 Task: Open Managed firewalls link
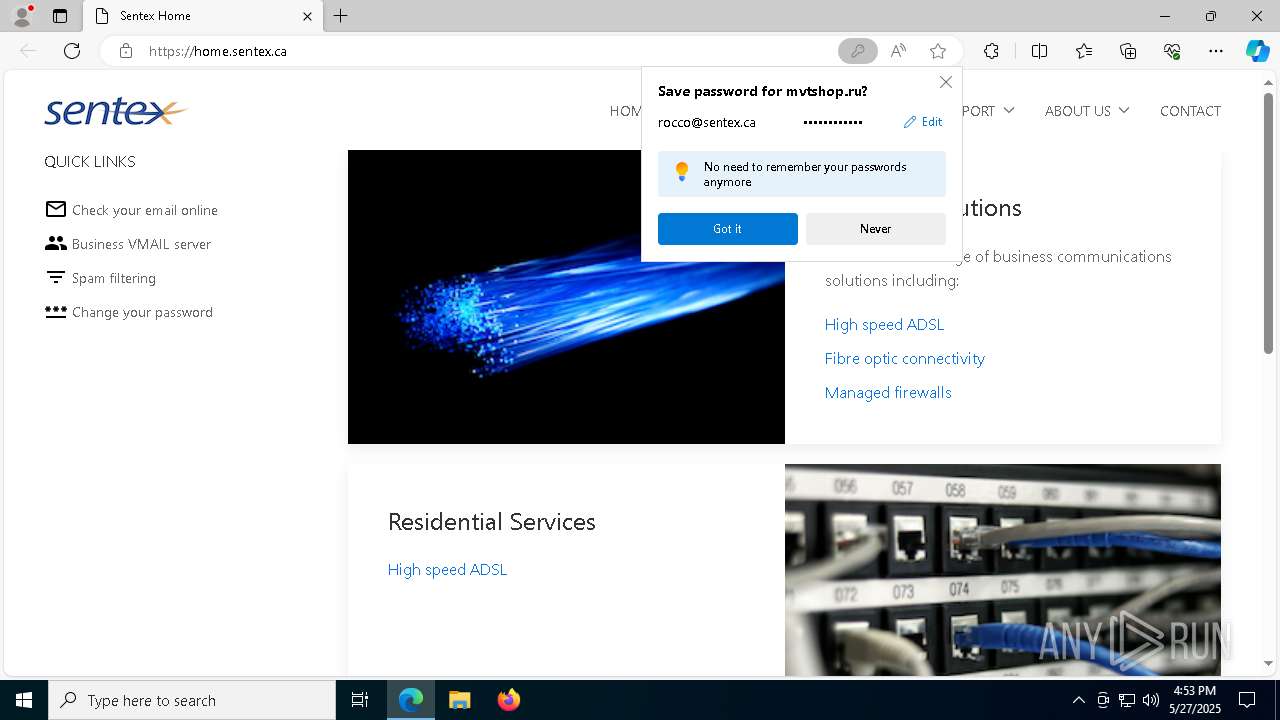888,392
